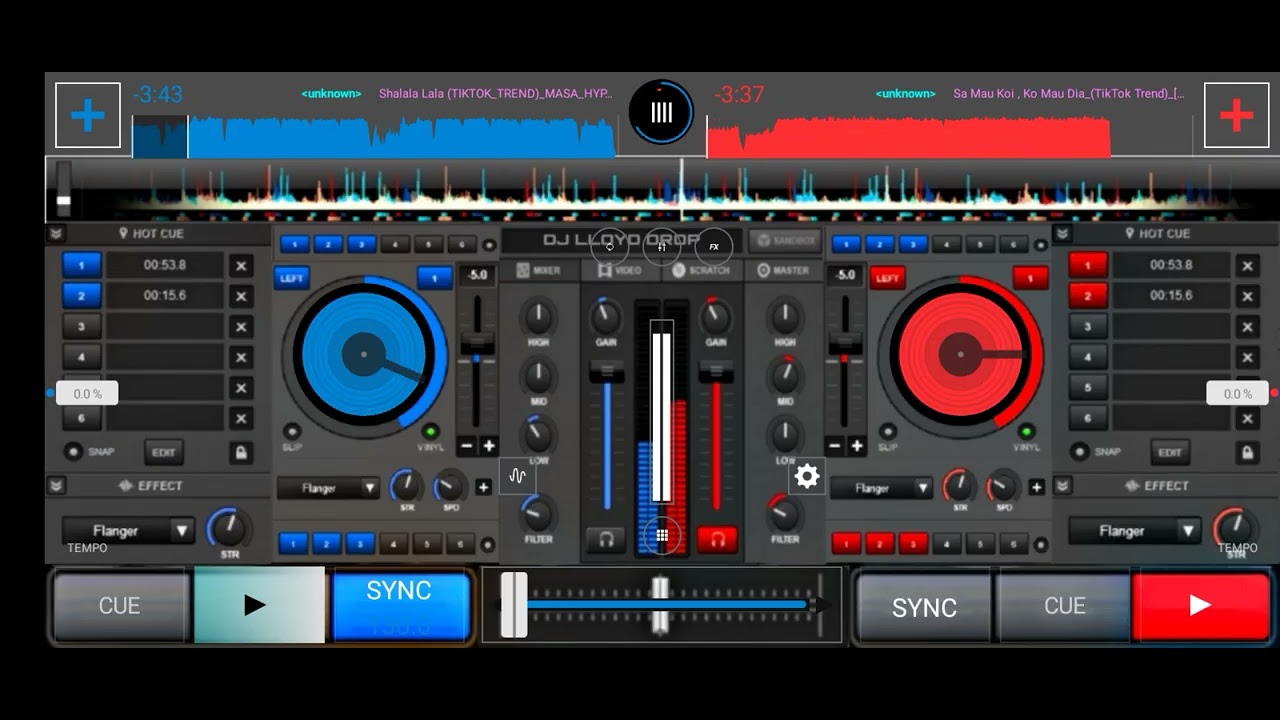Disable right deck red headphone cue
Screen dimensions: 1280x720
[x=716, y=540]
